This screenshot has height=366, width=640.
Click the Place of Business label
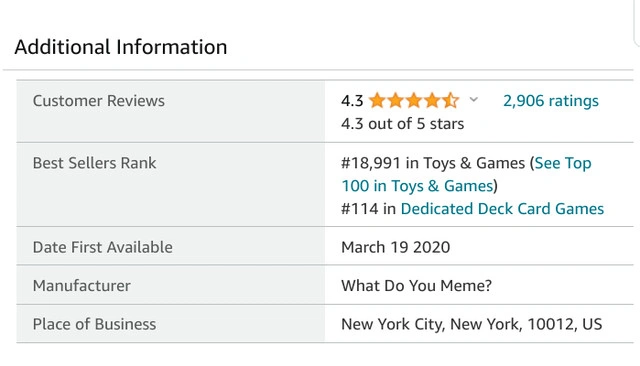pos(94,324)
